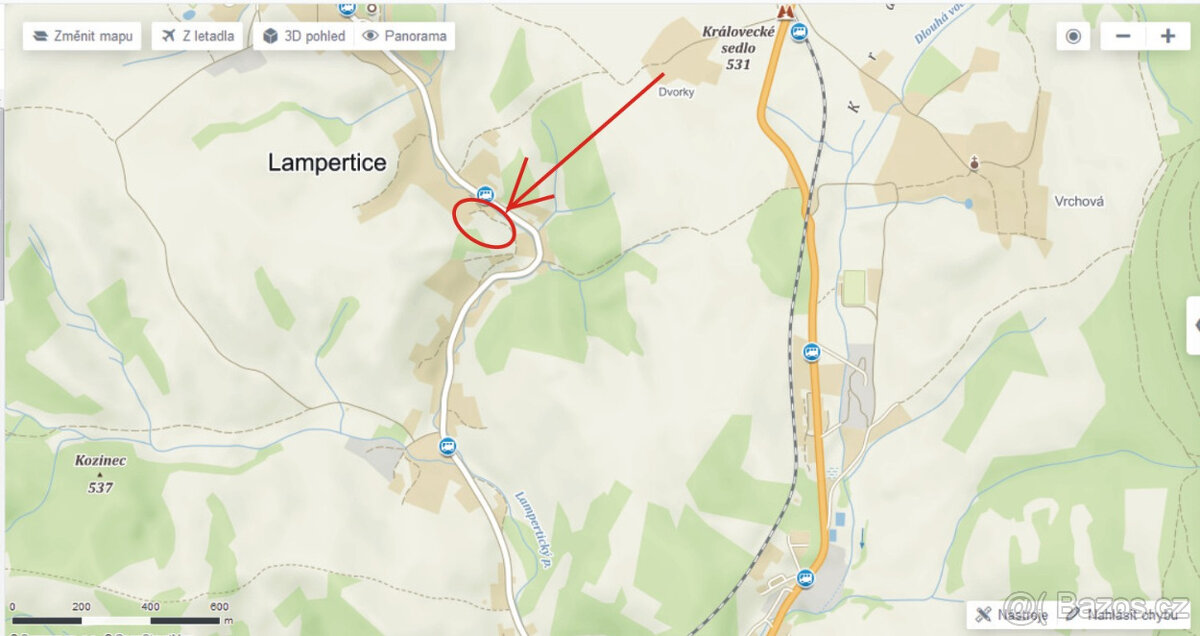The width and height of the screenshot is (1200, 636).
Task: Zoom in with the plus button
Action: 1167,36
